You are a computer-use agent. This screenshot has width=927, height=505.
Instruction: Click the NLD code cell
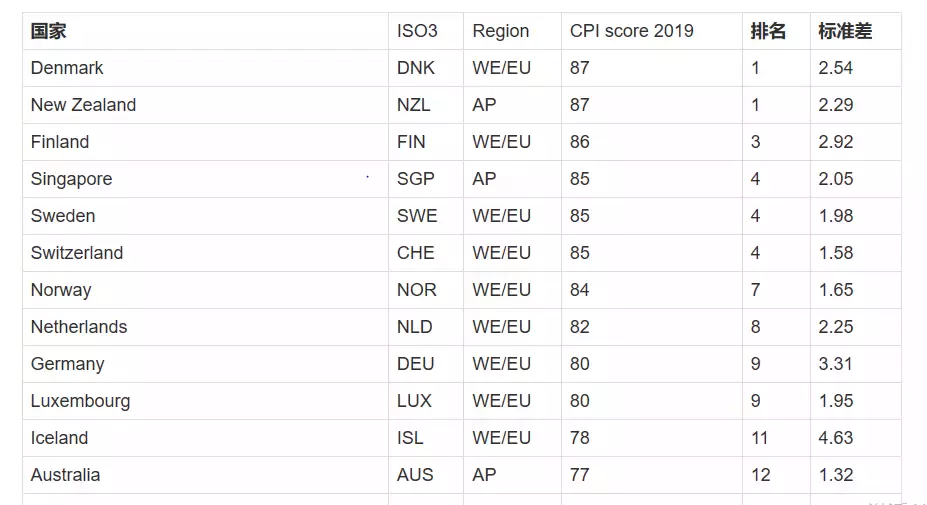point(416,327)
